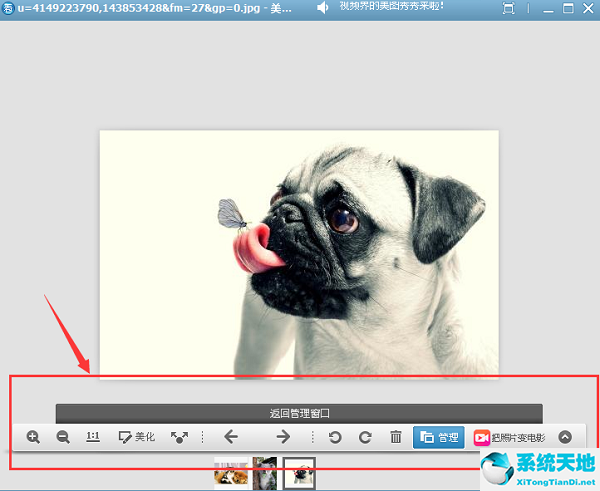Click the speaker announcement icon in title bar
Screen dimensions: 600x491
(x=323, y=8)
